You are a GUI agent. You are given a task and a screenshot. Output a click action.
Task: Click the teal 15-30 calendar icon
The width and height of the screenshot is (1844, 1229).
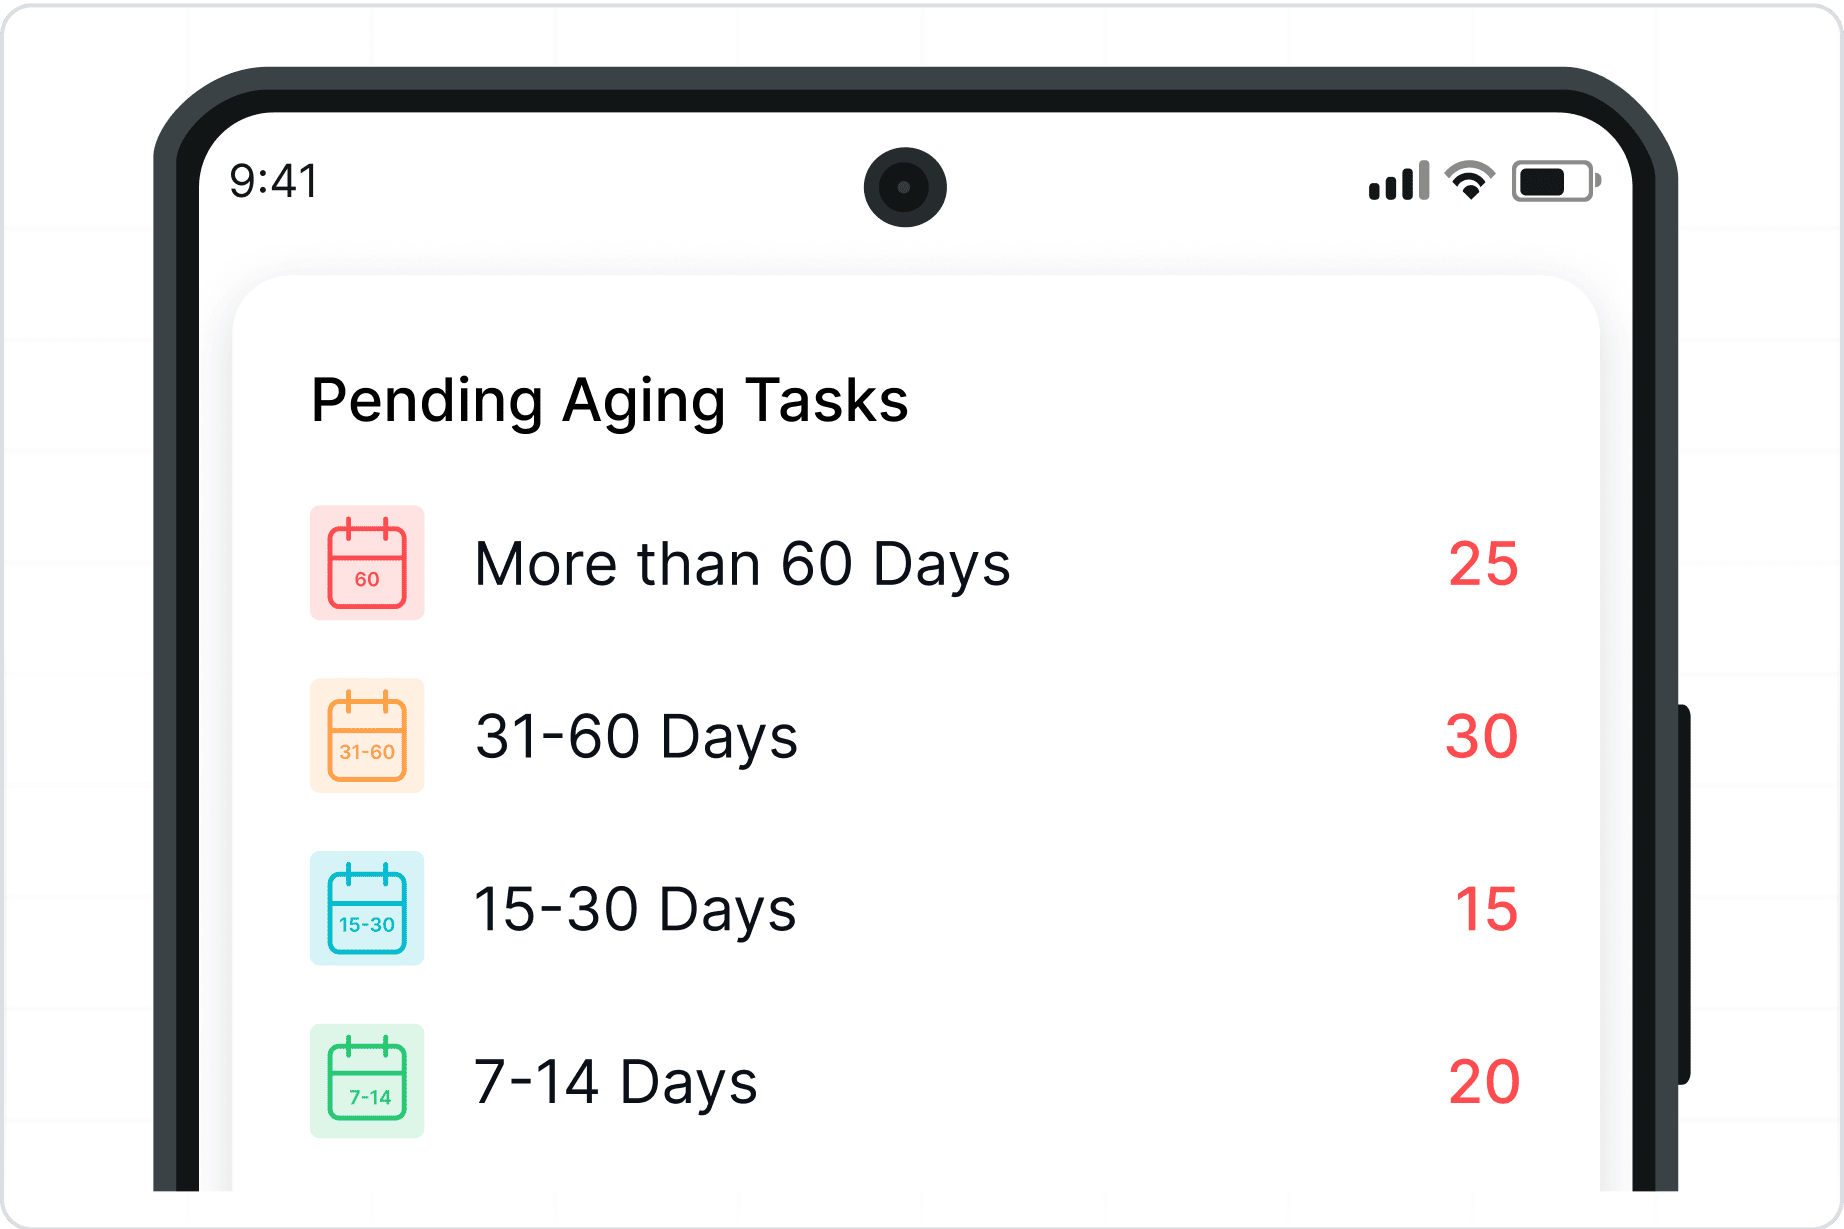click(367, 908)
